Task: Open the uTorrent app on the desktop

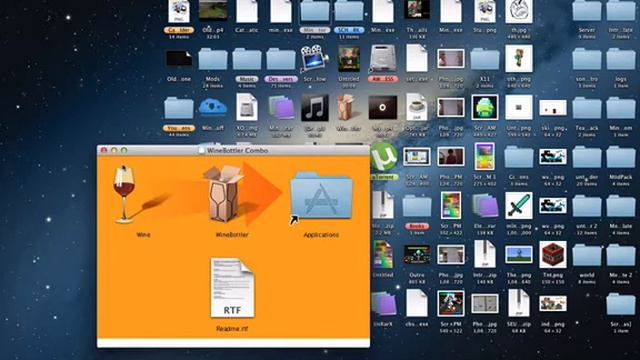Action: [x=384, y=157]
